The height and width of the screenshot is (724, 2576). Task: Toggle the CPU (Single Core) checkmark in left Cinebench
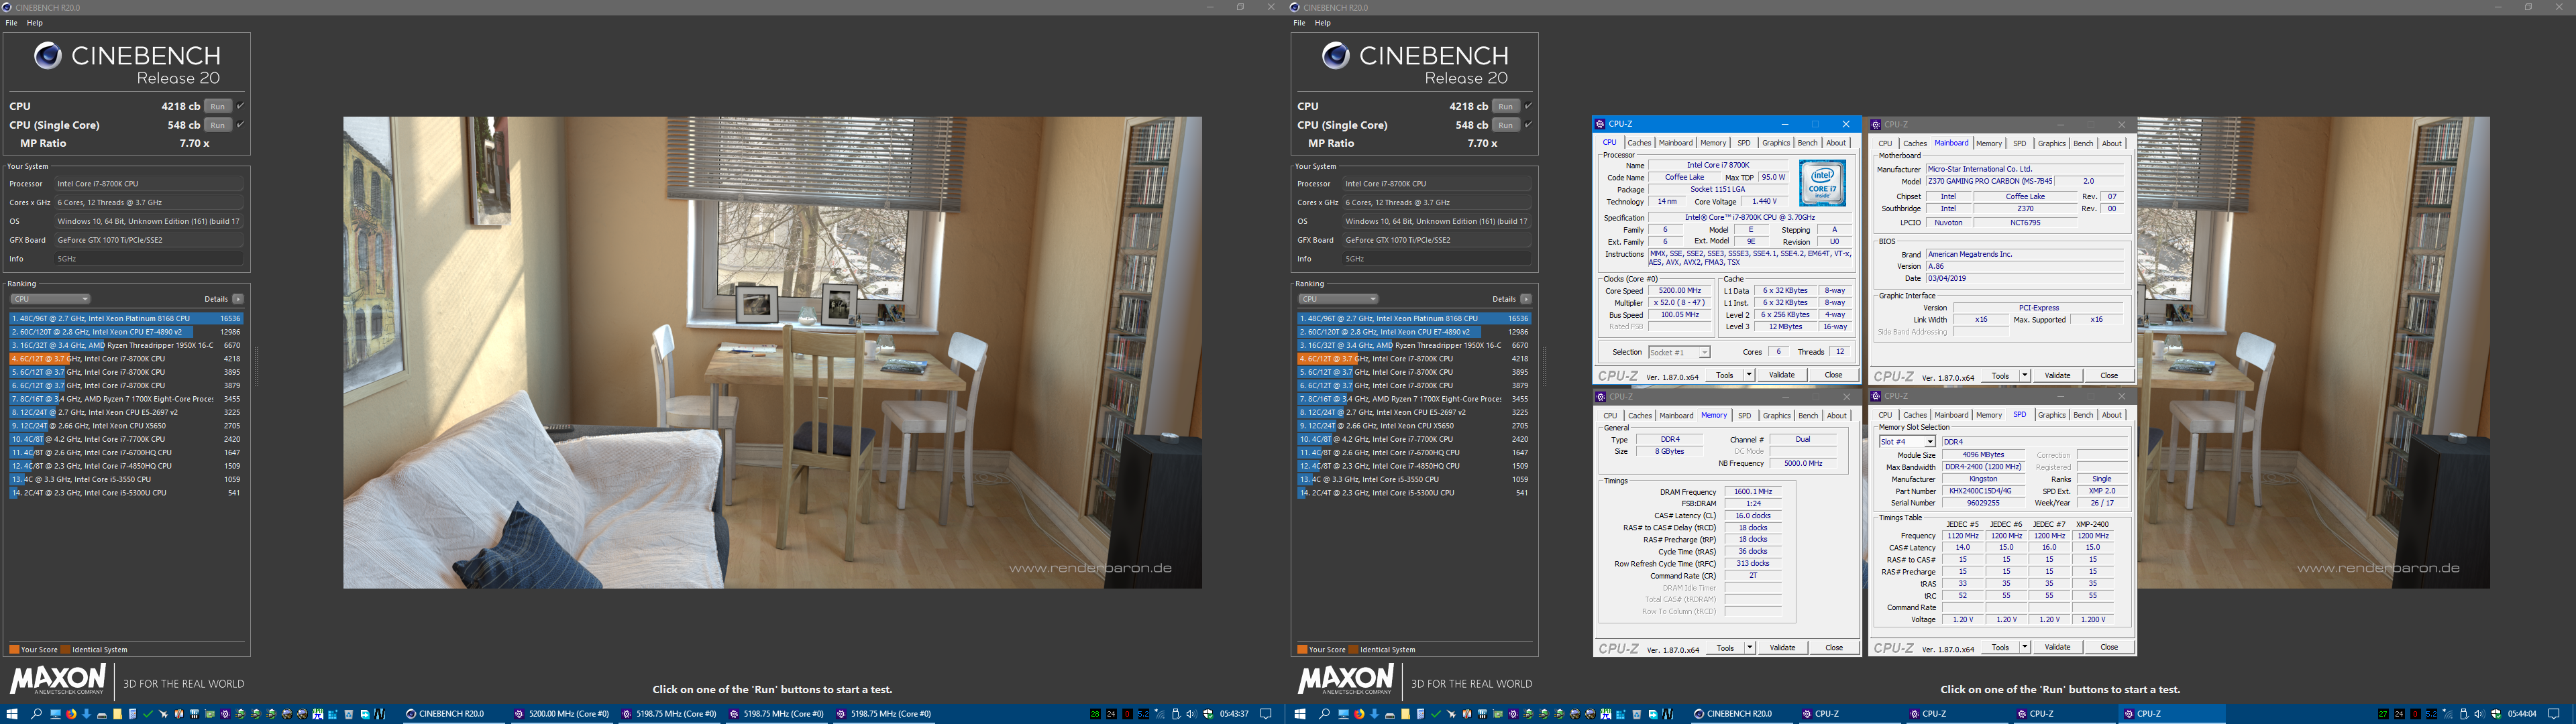pos(240,125)
